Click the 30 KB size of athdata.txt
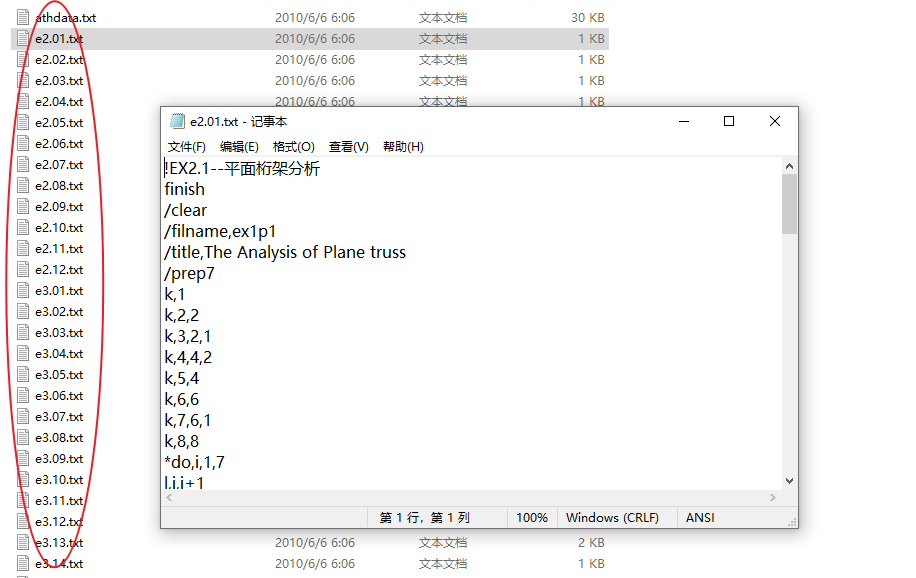916x578 pixels. tap(588, 18)
